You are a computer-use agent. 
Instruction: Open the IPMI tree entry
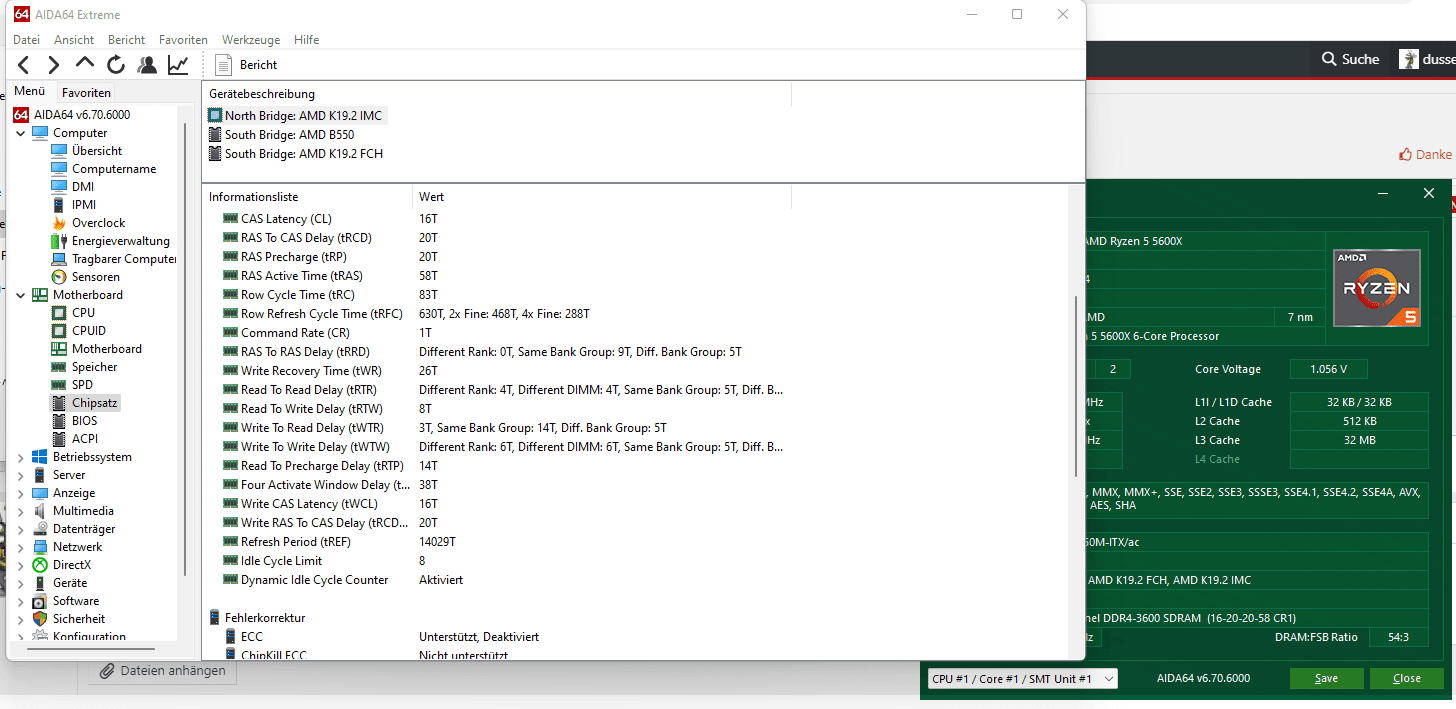(84, 205)
